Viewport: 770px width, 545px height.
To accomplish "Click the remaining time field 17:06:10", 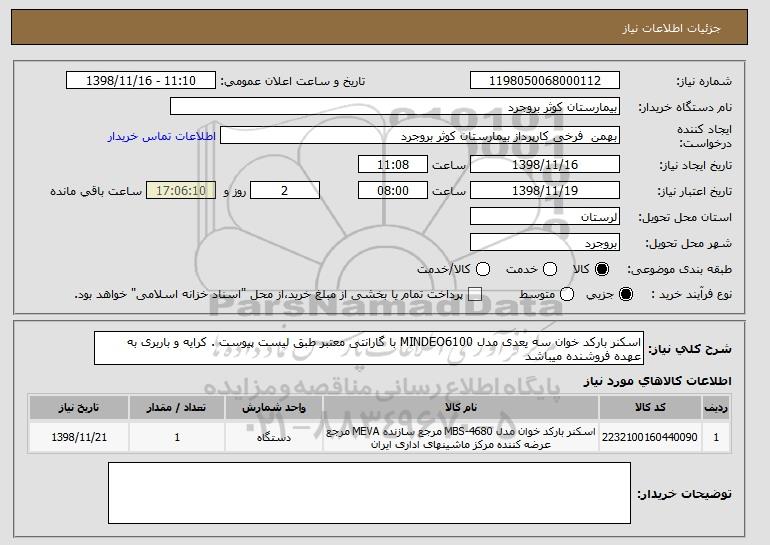I will tap(181, 191).
